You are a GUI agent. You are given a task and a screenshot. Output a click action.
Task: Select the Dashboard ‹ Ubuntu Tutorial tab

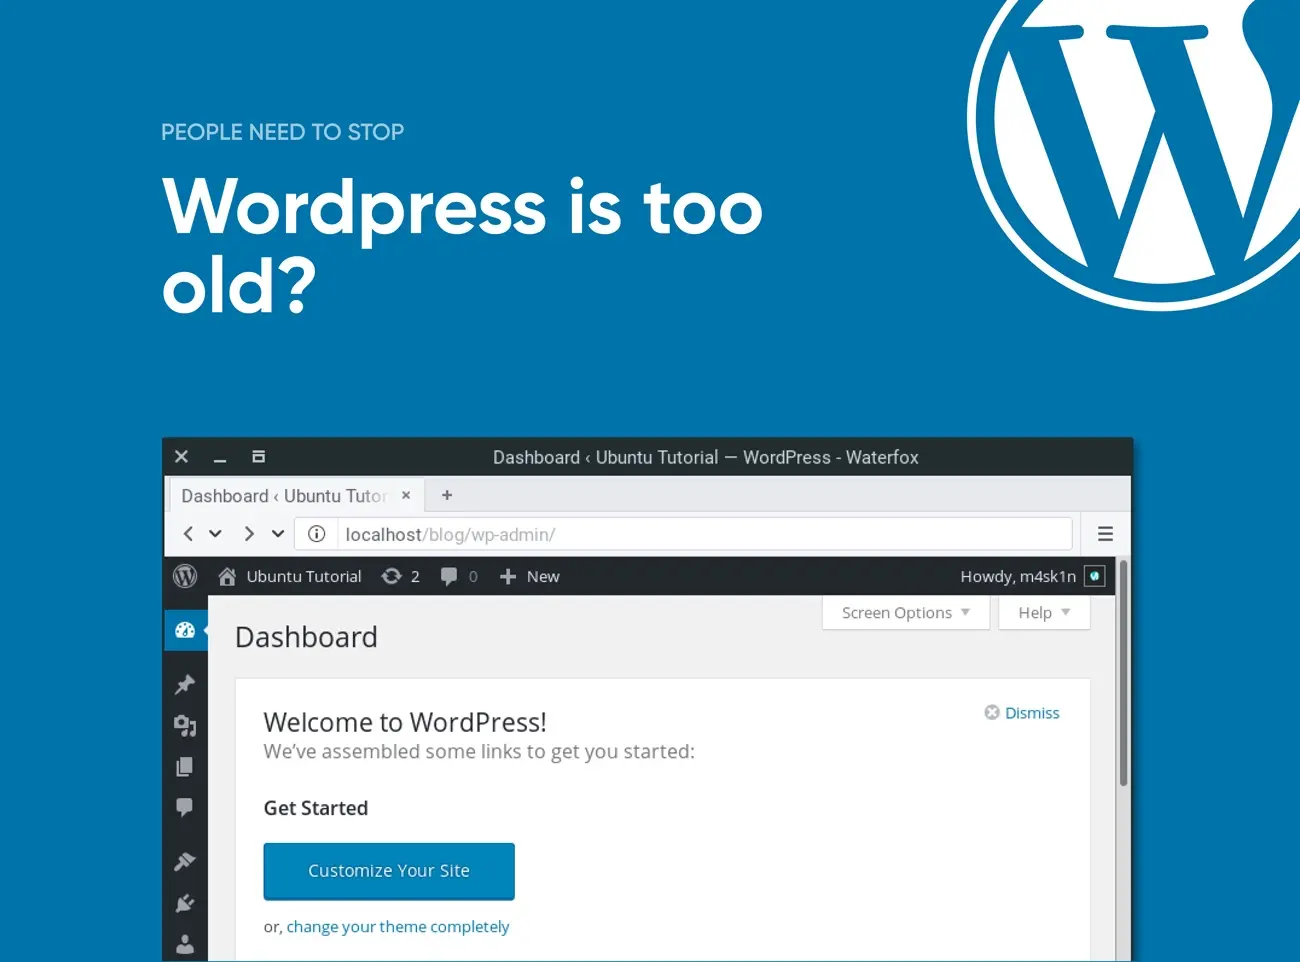284,496
